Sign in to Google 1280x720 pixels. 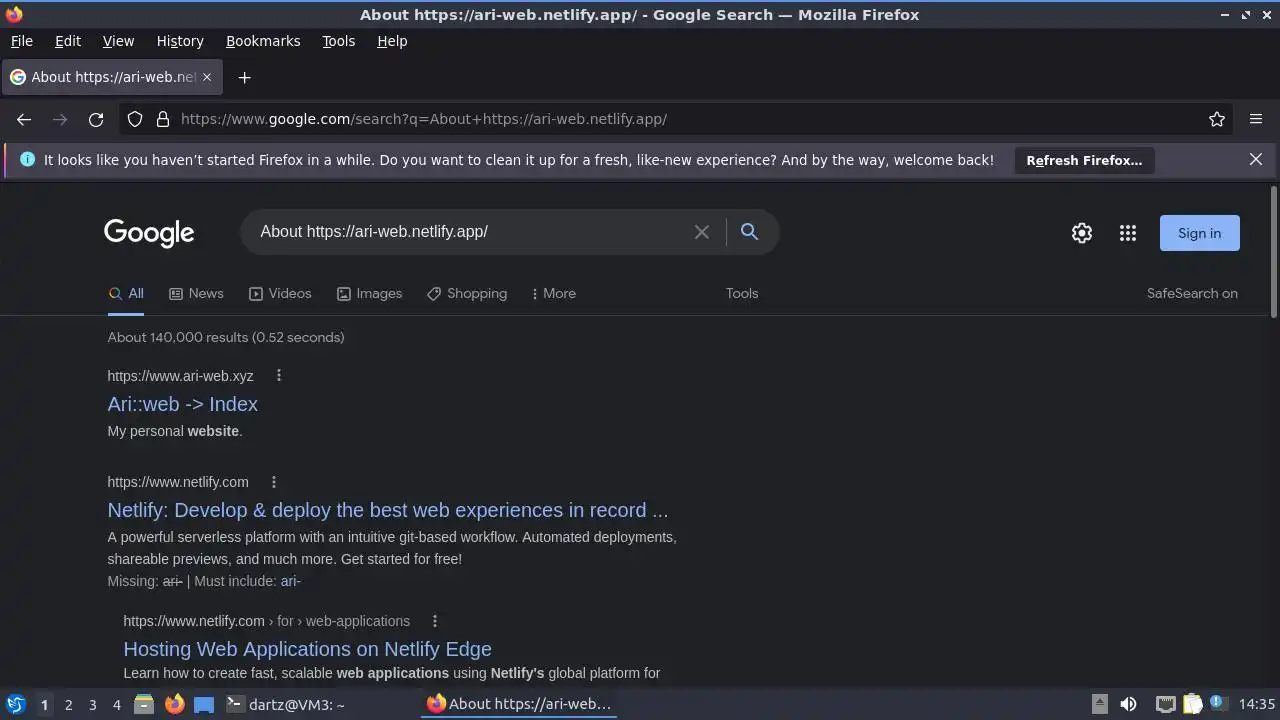coord(1199,233)
